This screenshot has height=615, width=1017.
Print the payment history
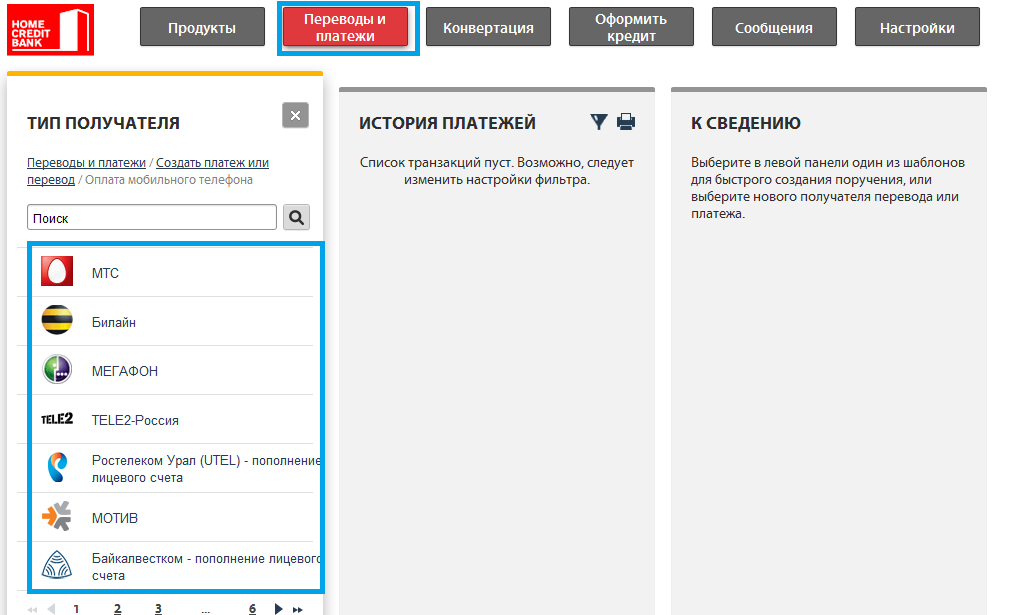626,121
